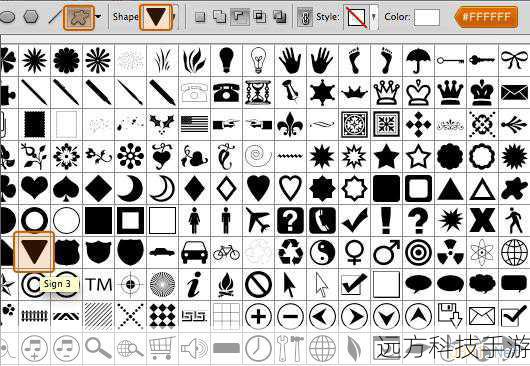The height and width of the screenshot is (366, 530).
Task: Click the white Color swatch
Action: [427, 17]
